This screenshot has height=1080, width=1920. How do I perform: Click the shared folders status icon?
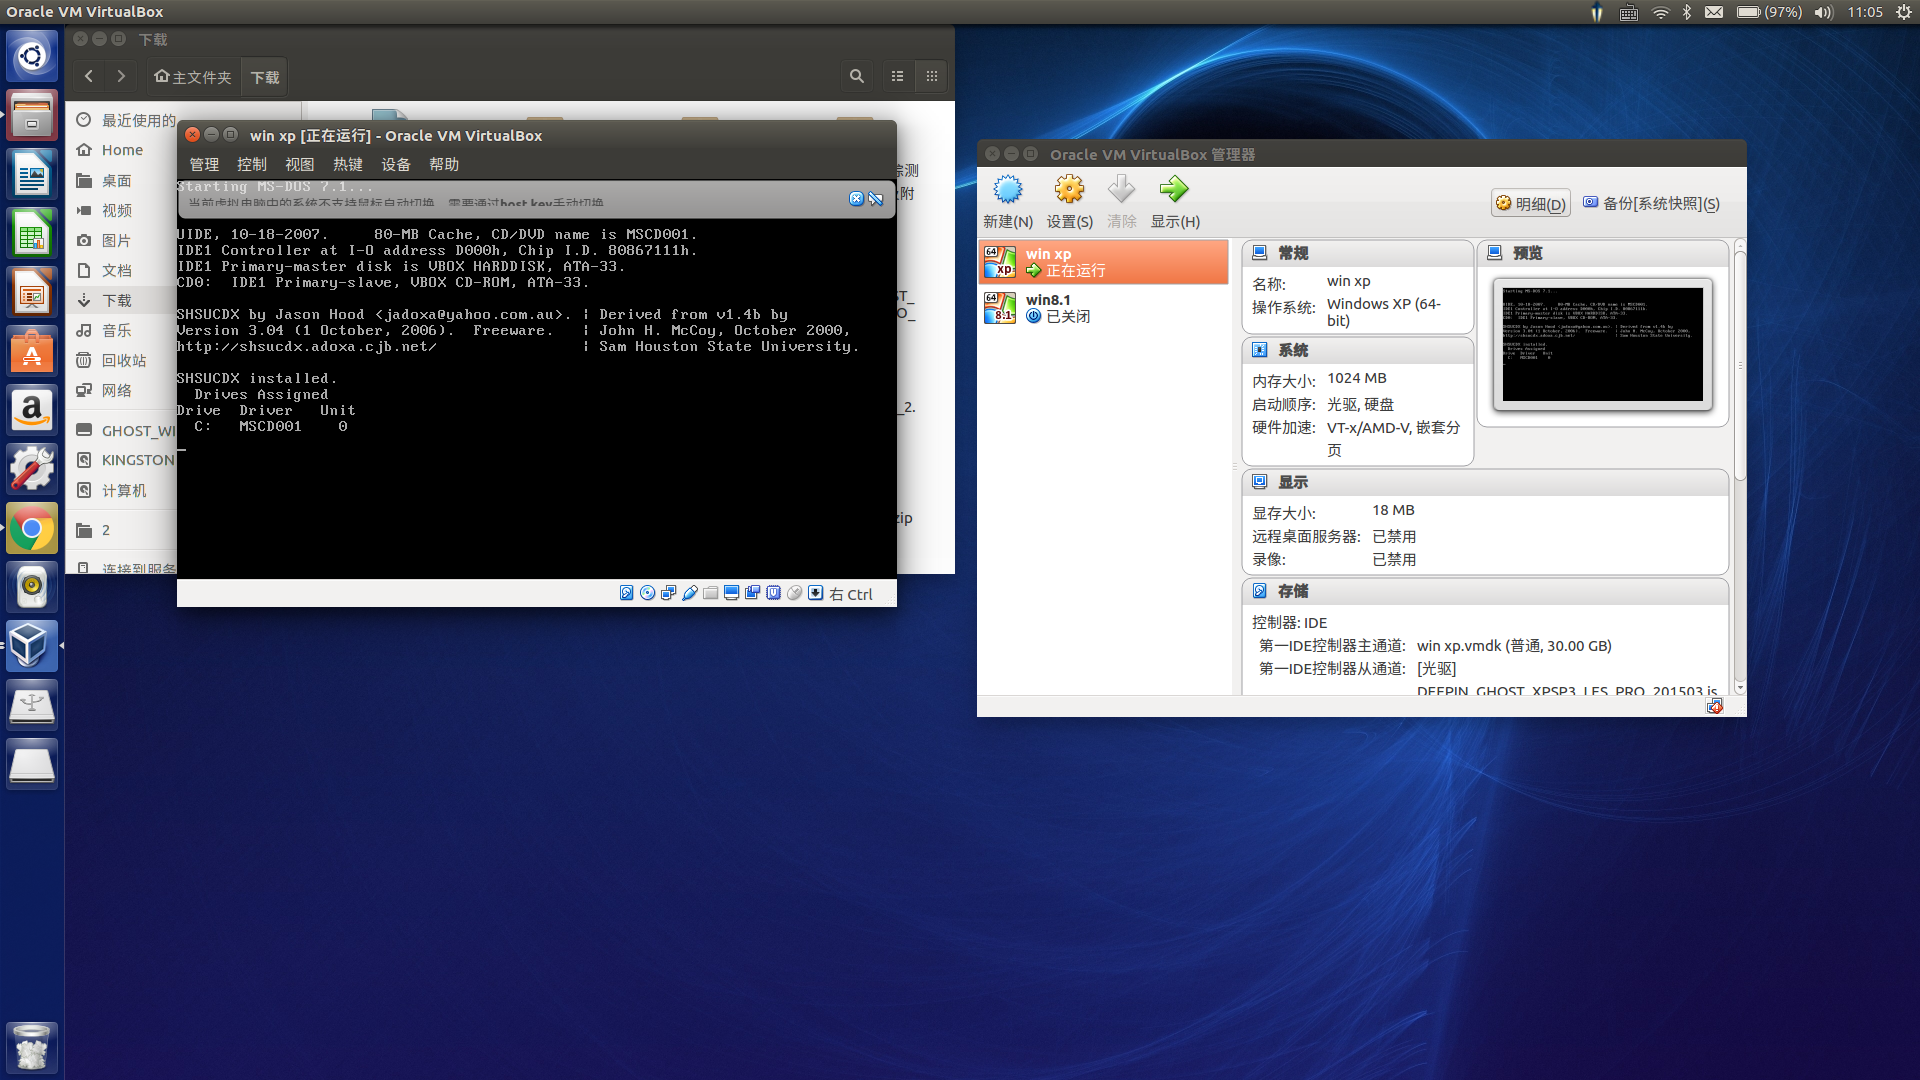tap(710, 593)
